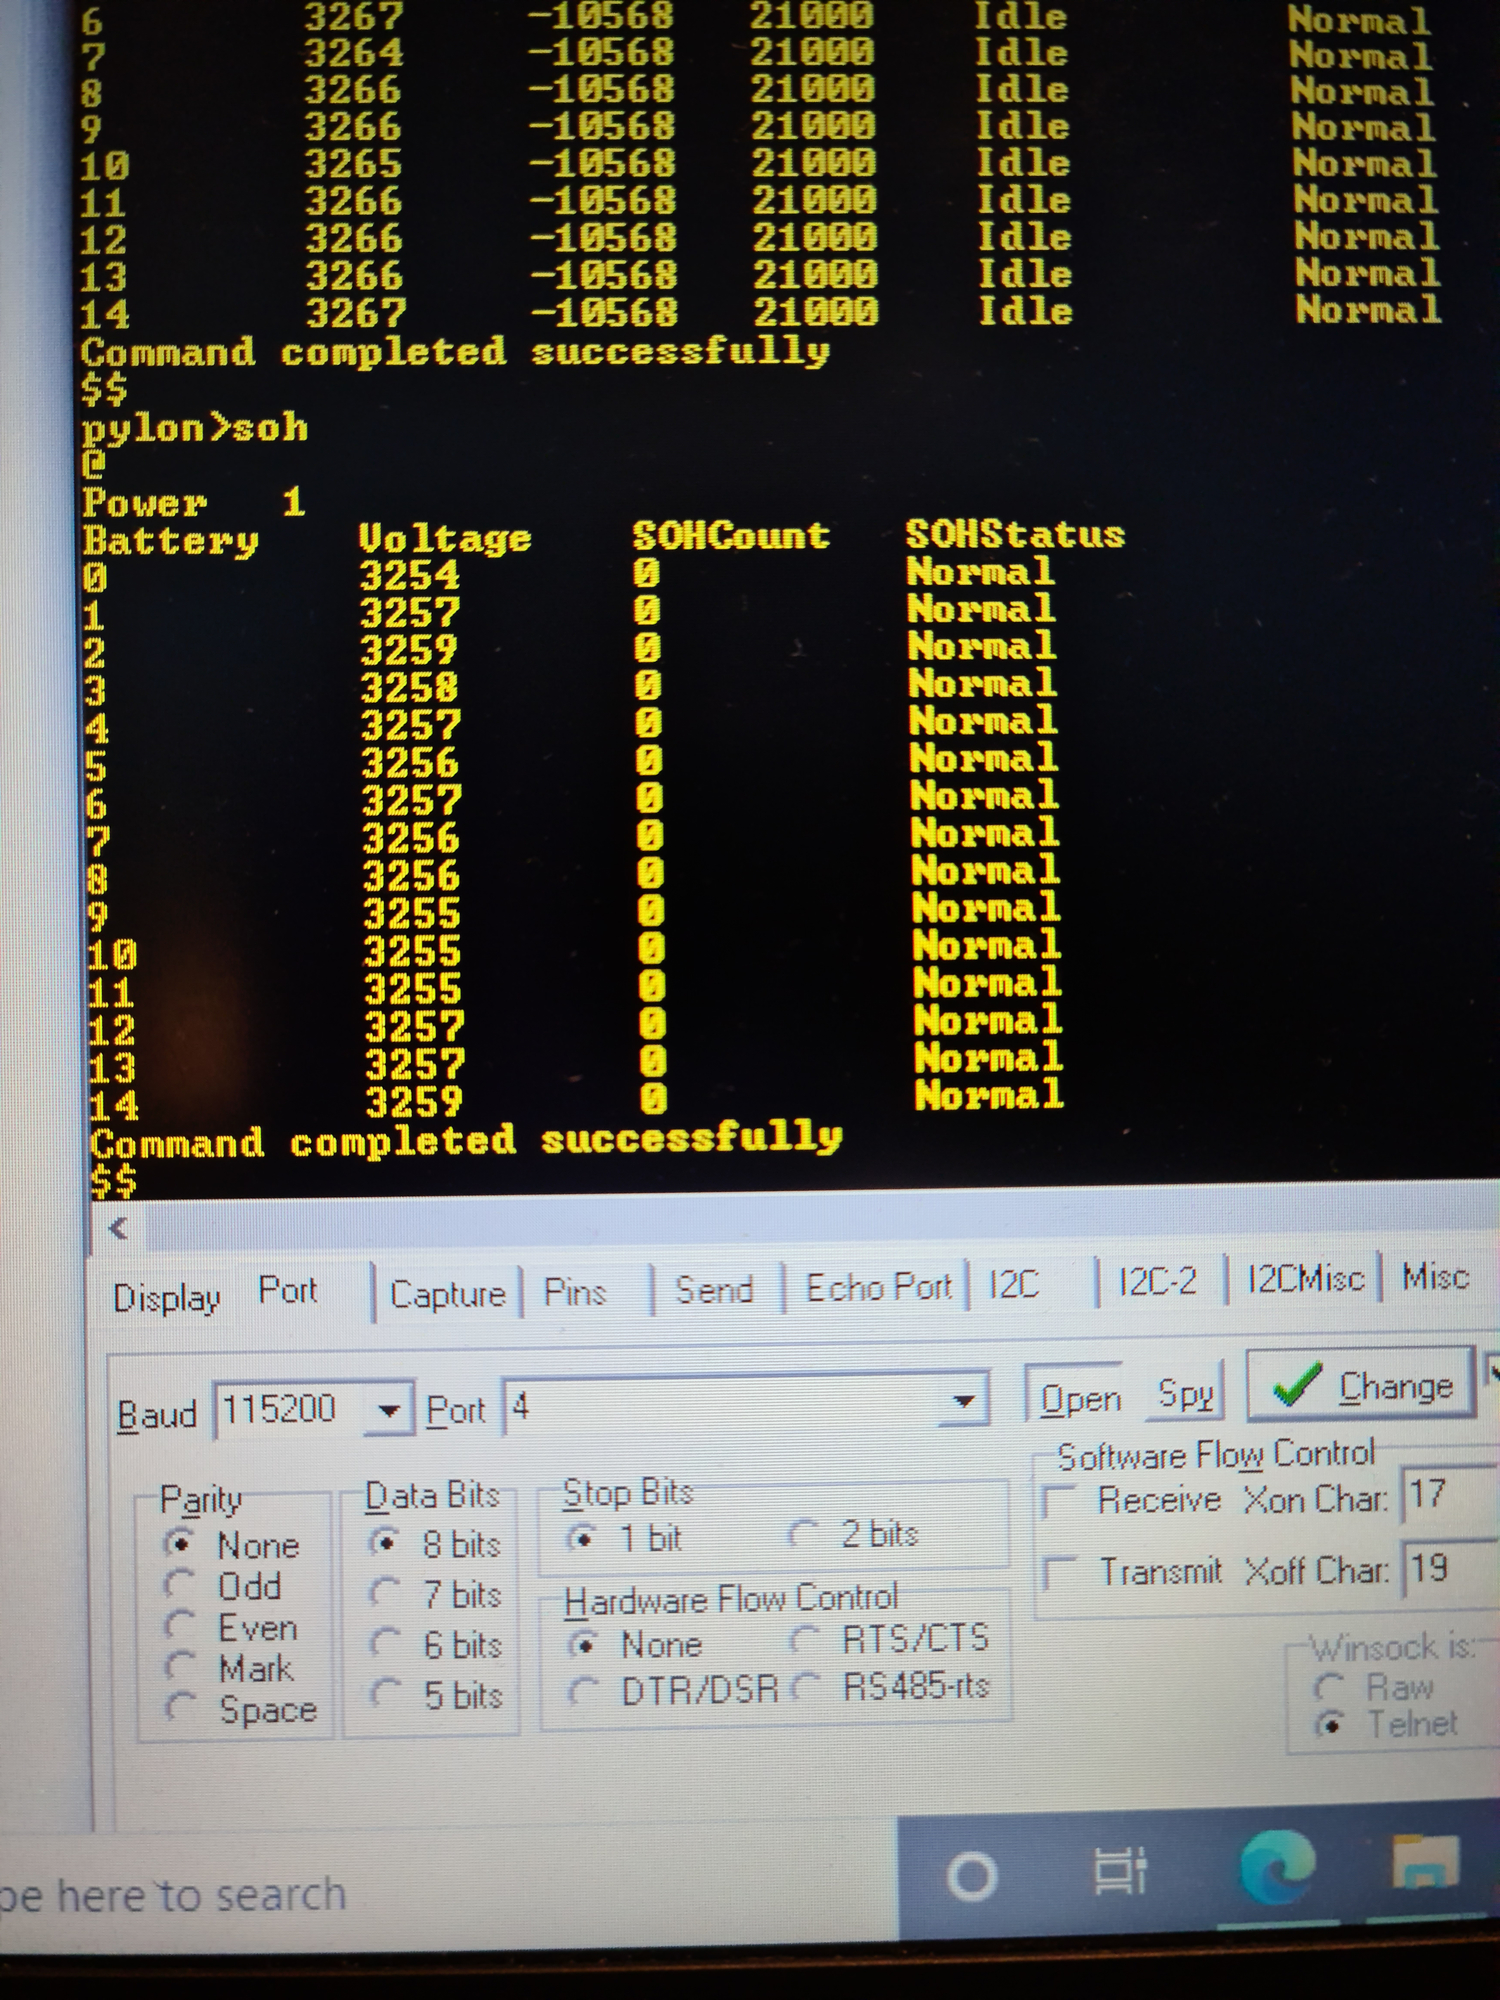Open the Pins tab
This screenshot has width=1500, height=2000.
[575, 1292]
